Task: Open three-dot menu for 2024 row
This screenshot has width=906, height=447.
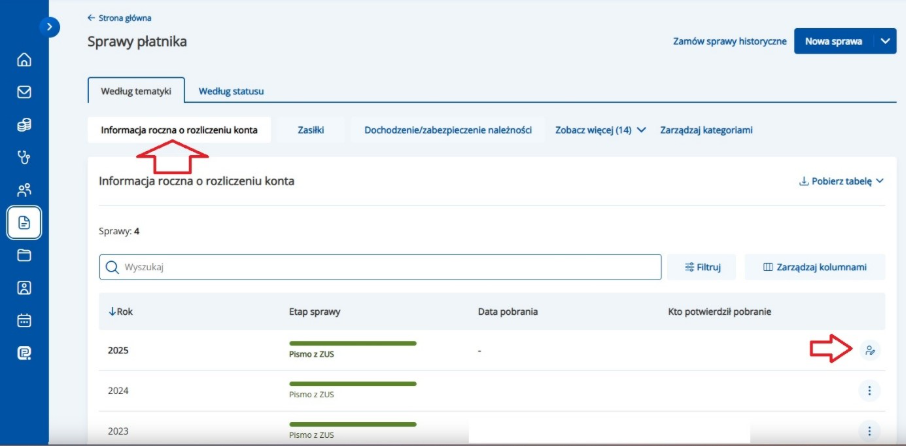Action: pos(869,391)
